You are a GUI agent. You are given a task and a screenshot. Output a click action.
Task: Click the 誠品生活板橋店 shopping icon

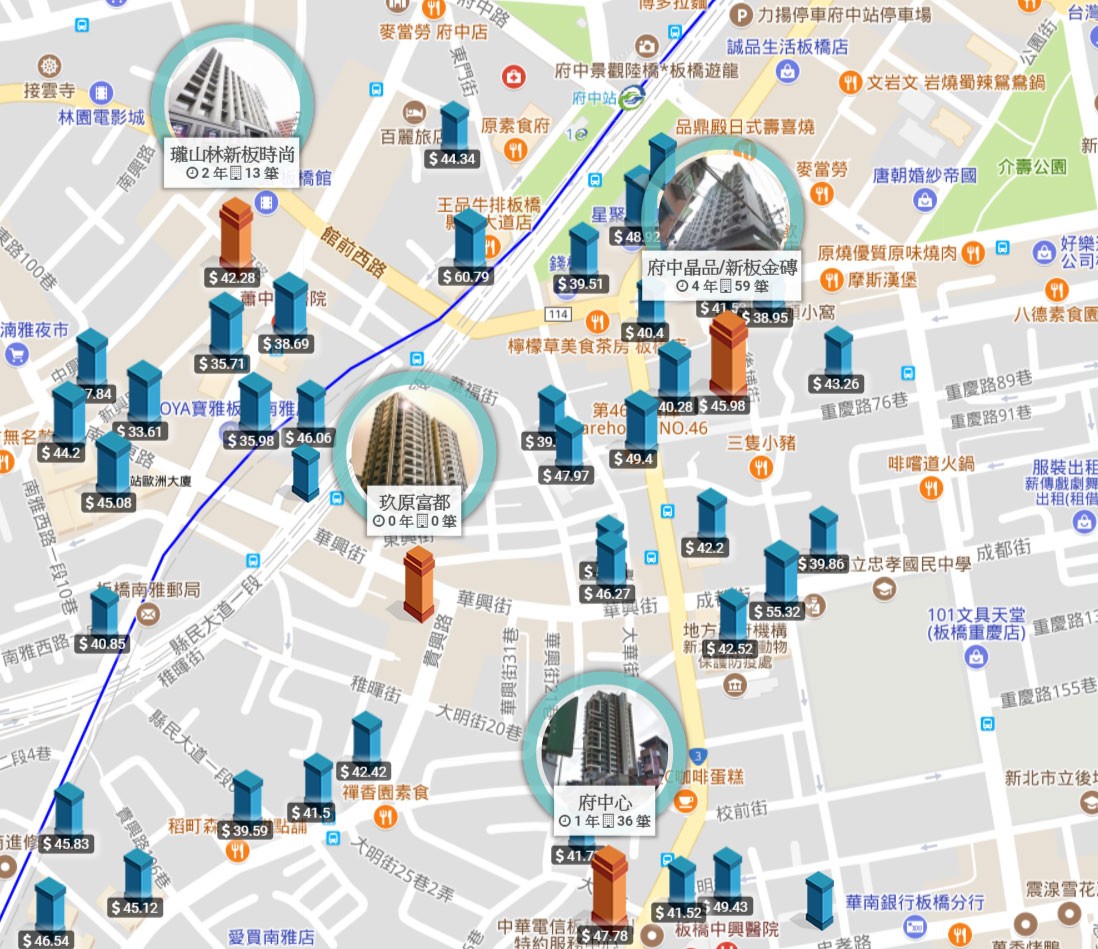click(787, 71)
